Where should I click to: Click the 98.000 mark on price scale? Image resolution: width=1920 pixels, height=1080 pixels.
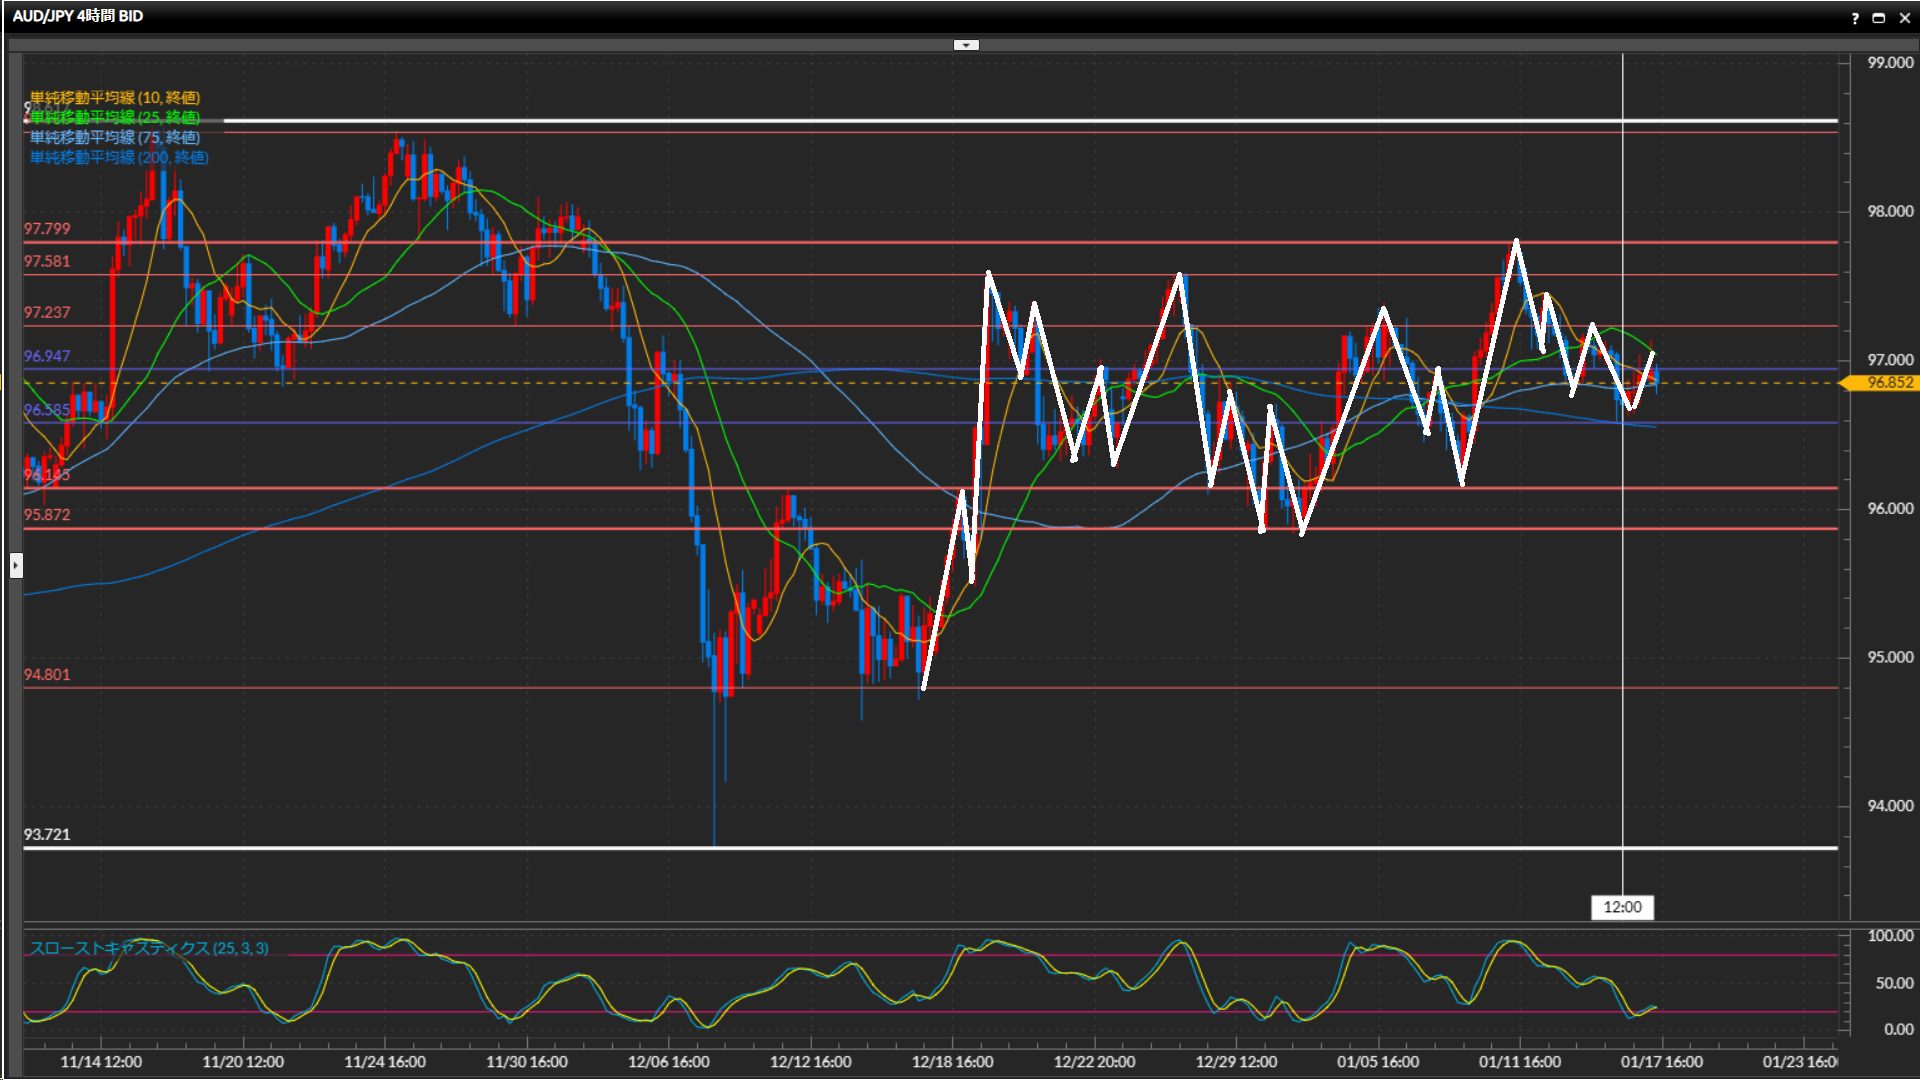[1889, 211]
